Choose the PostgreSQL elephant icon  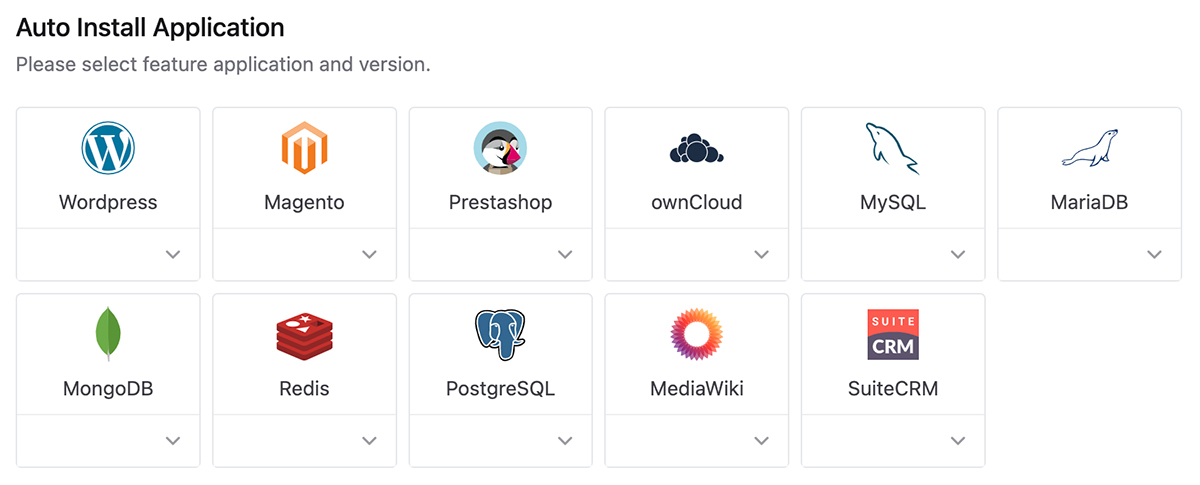500,335
